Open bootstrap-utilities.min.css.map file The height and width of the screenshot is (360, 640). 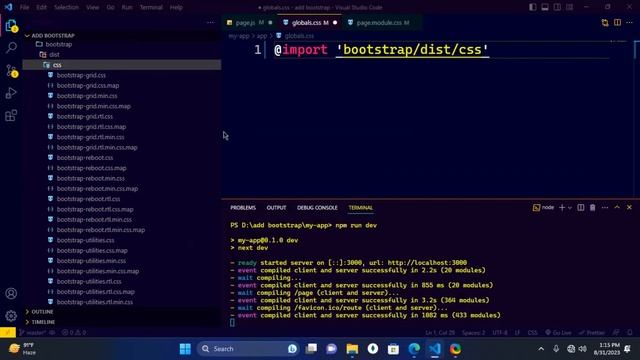point(98,271)
